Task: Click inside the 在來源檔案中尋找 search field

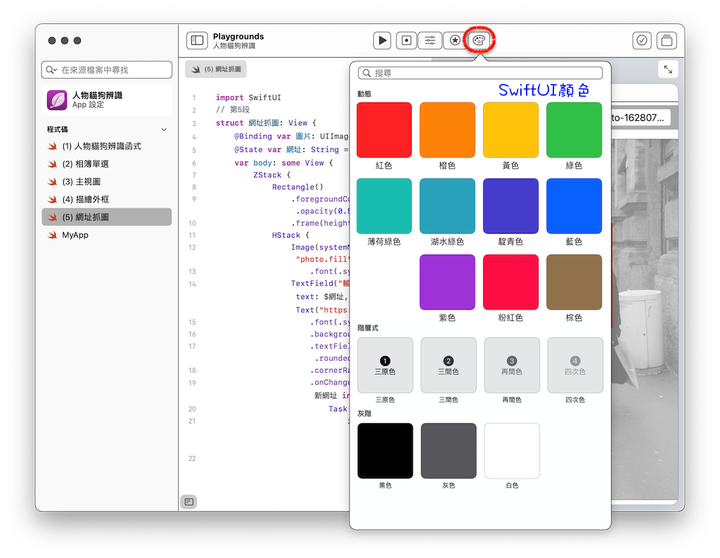Action: 107,70
